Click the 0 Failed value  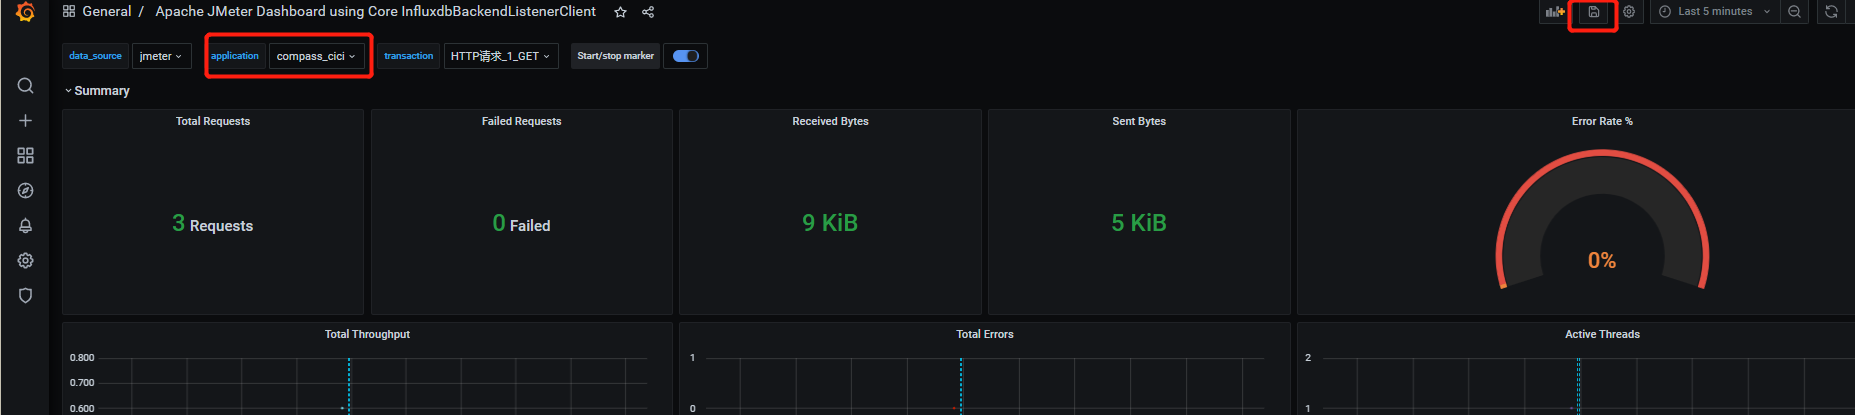click(x=521, y=224)
